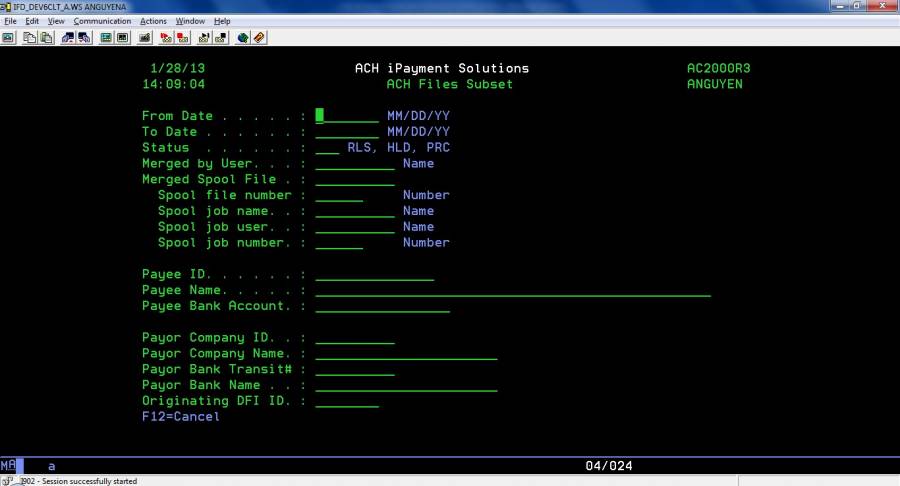Place cursor in Spool job name field
The height and width of the screenshot is (486, 900).
(x=354, y=211)
